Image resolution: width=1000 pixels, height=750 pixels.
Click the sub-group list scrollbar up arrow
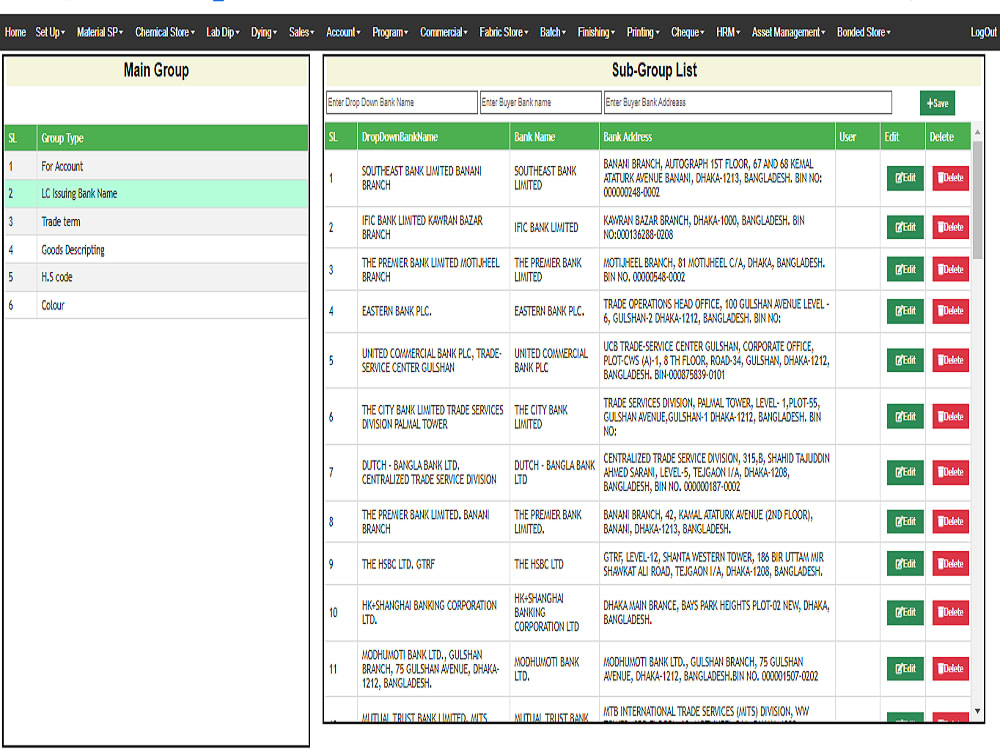pyautogui.click(x=978, y=132)
